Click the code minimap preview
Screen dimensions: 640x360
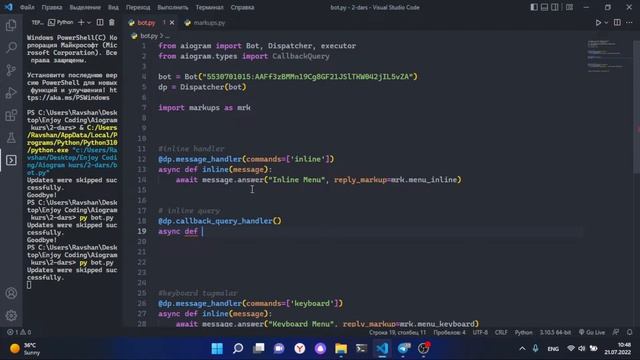point(607,57)
